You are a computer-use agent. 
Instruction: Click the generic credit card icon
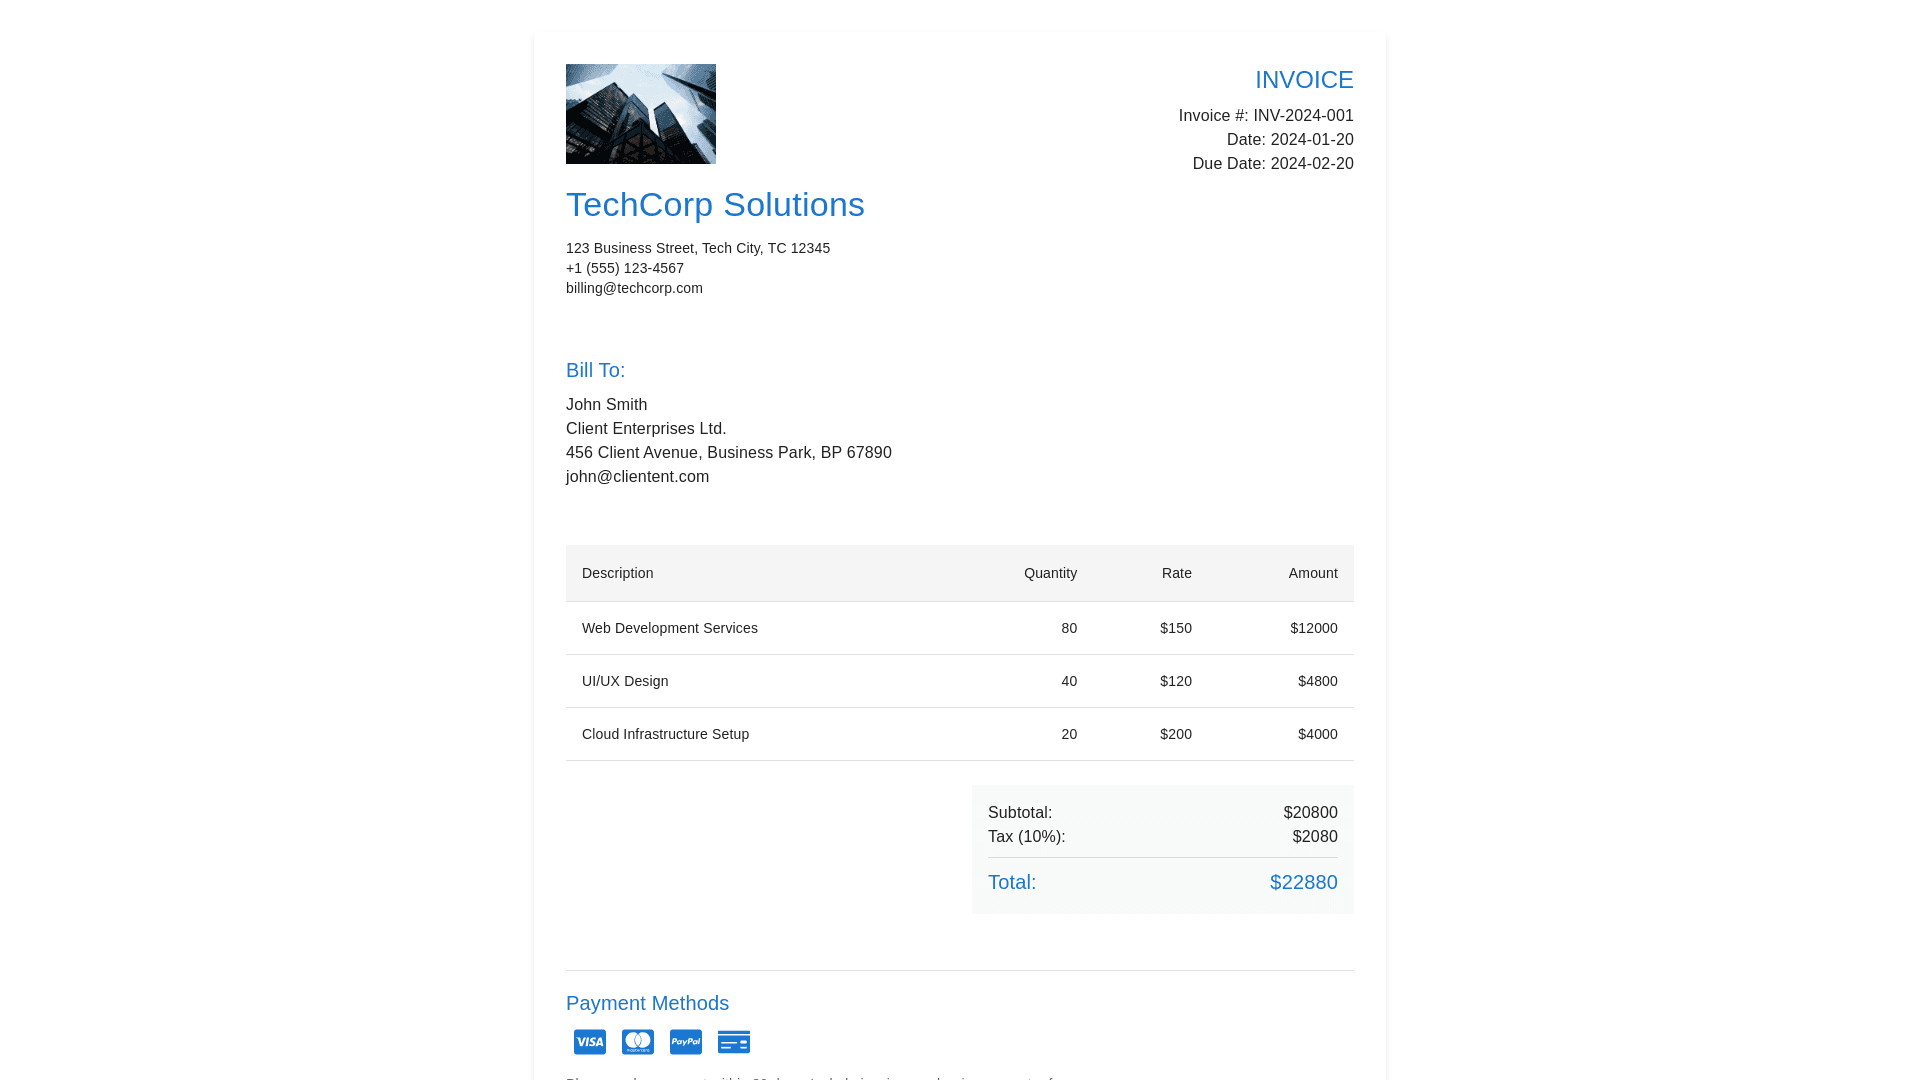click(733, 1042)
